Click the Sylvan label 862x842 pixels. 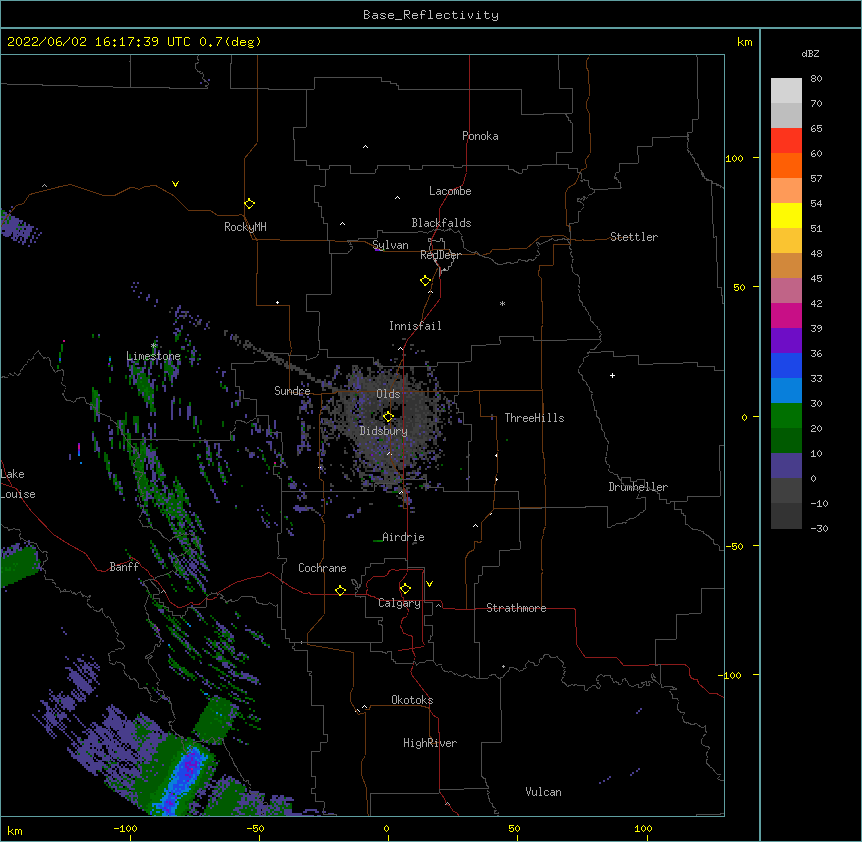pyautogui.click(x=390, y=245)
